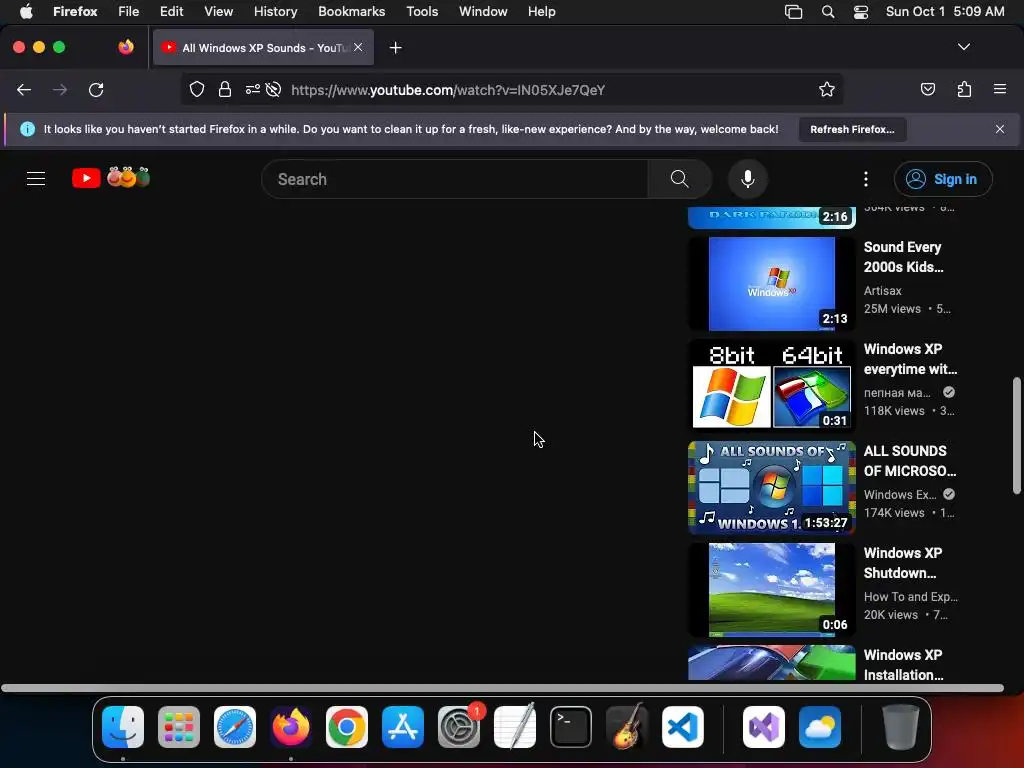Open the How To and Exp... channel
This screenshot has width=1024, height=768.
point(910,596)
